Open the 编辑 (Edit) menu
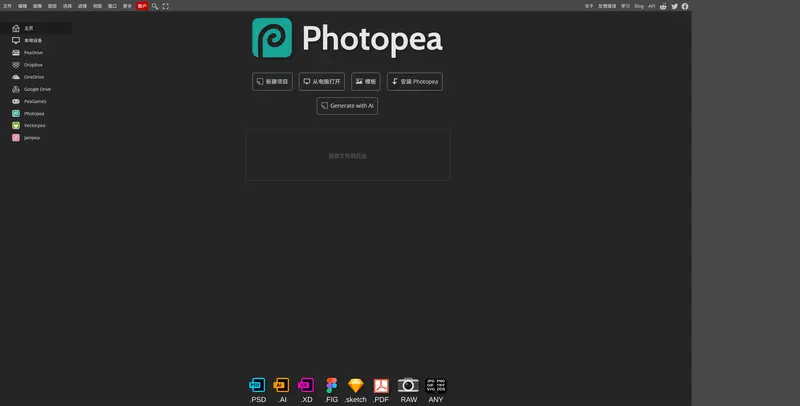800x406 pixels. click(x=22, y=6)
